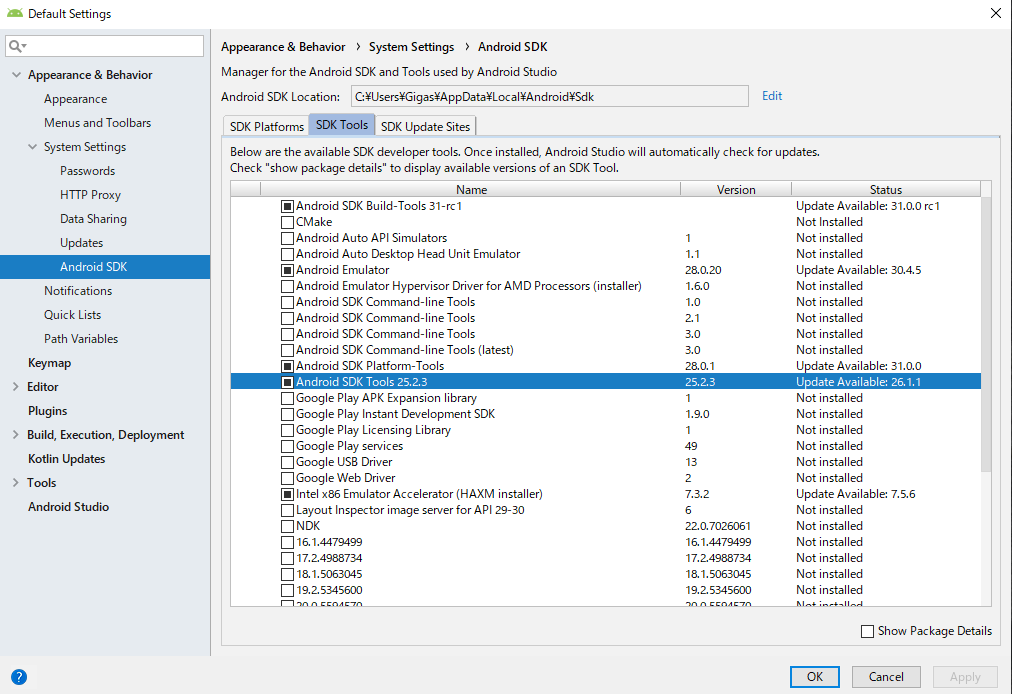This screenshot has height=694, width=1012.
Task: Toggle Android SDK Build-Tools 31-rc1 checkbox
Action: (287, 206)
